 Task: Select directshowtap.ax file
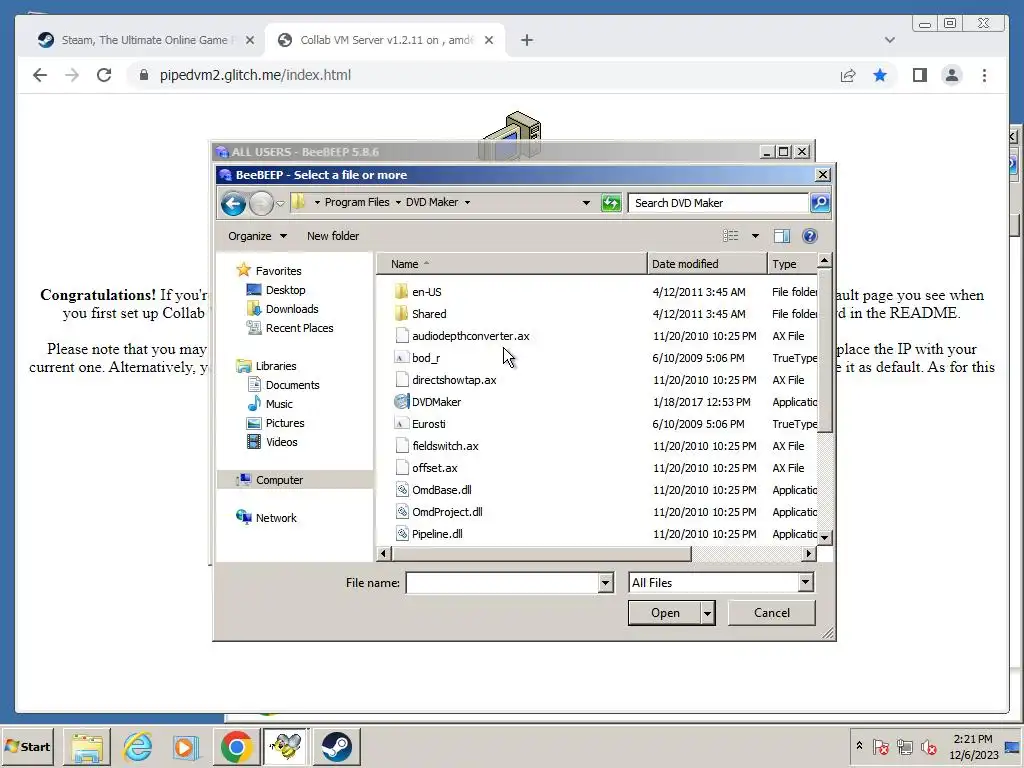(454, 380)
